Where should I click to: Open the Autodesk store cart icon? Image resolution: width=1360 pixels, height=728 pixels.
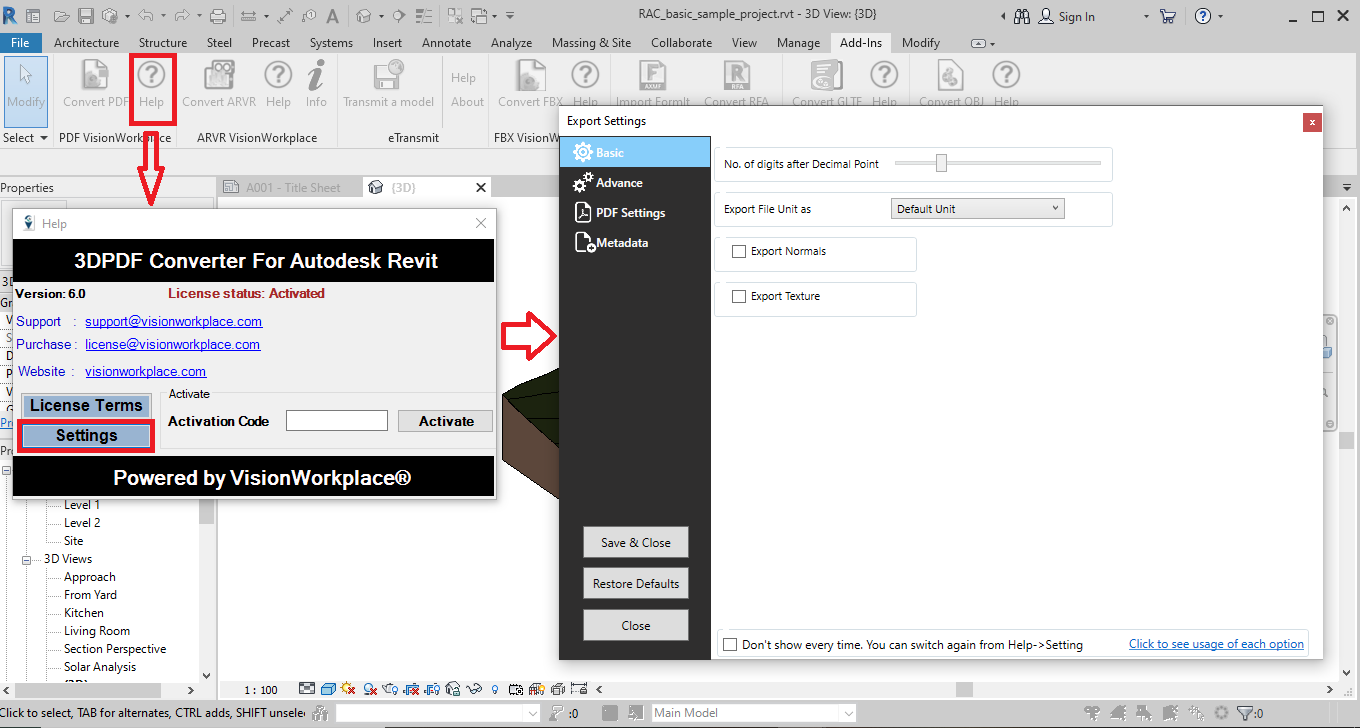pyautogui.click(x=1167, y=16)
